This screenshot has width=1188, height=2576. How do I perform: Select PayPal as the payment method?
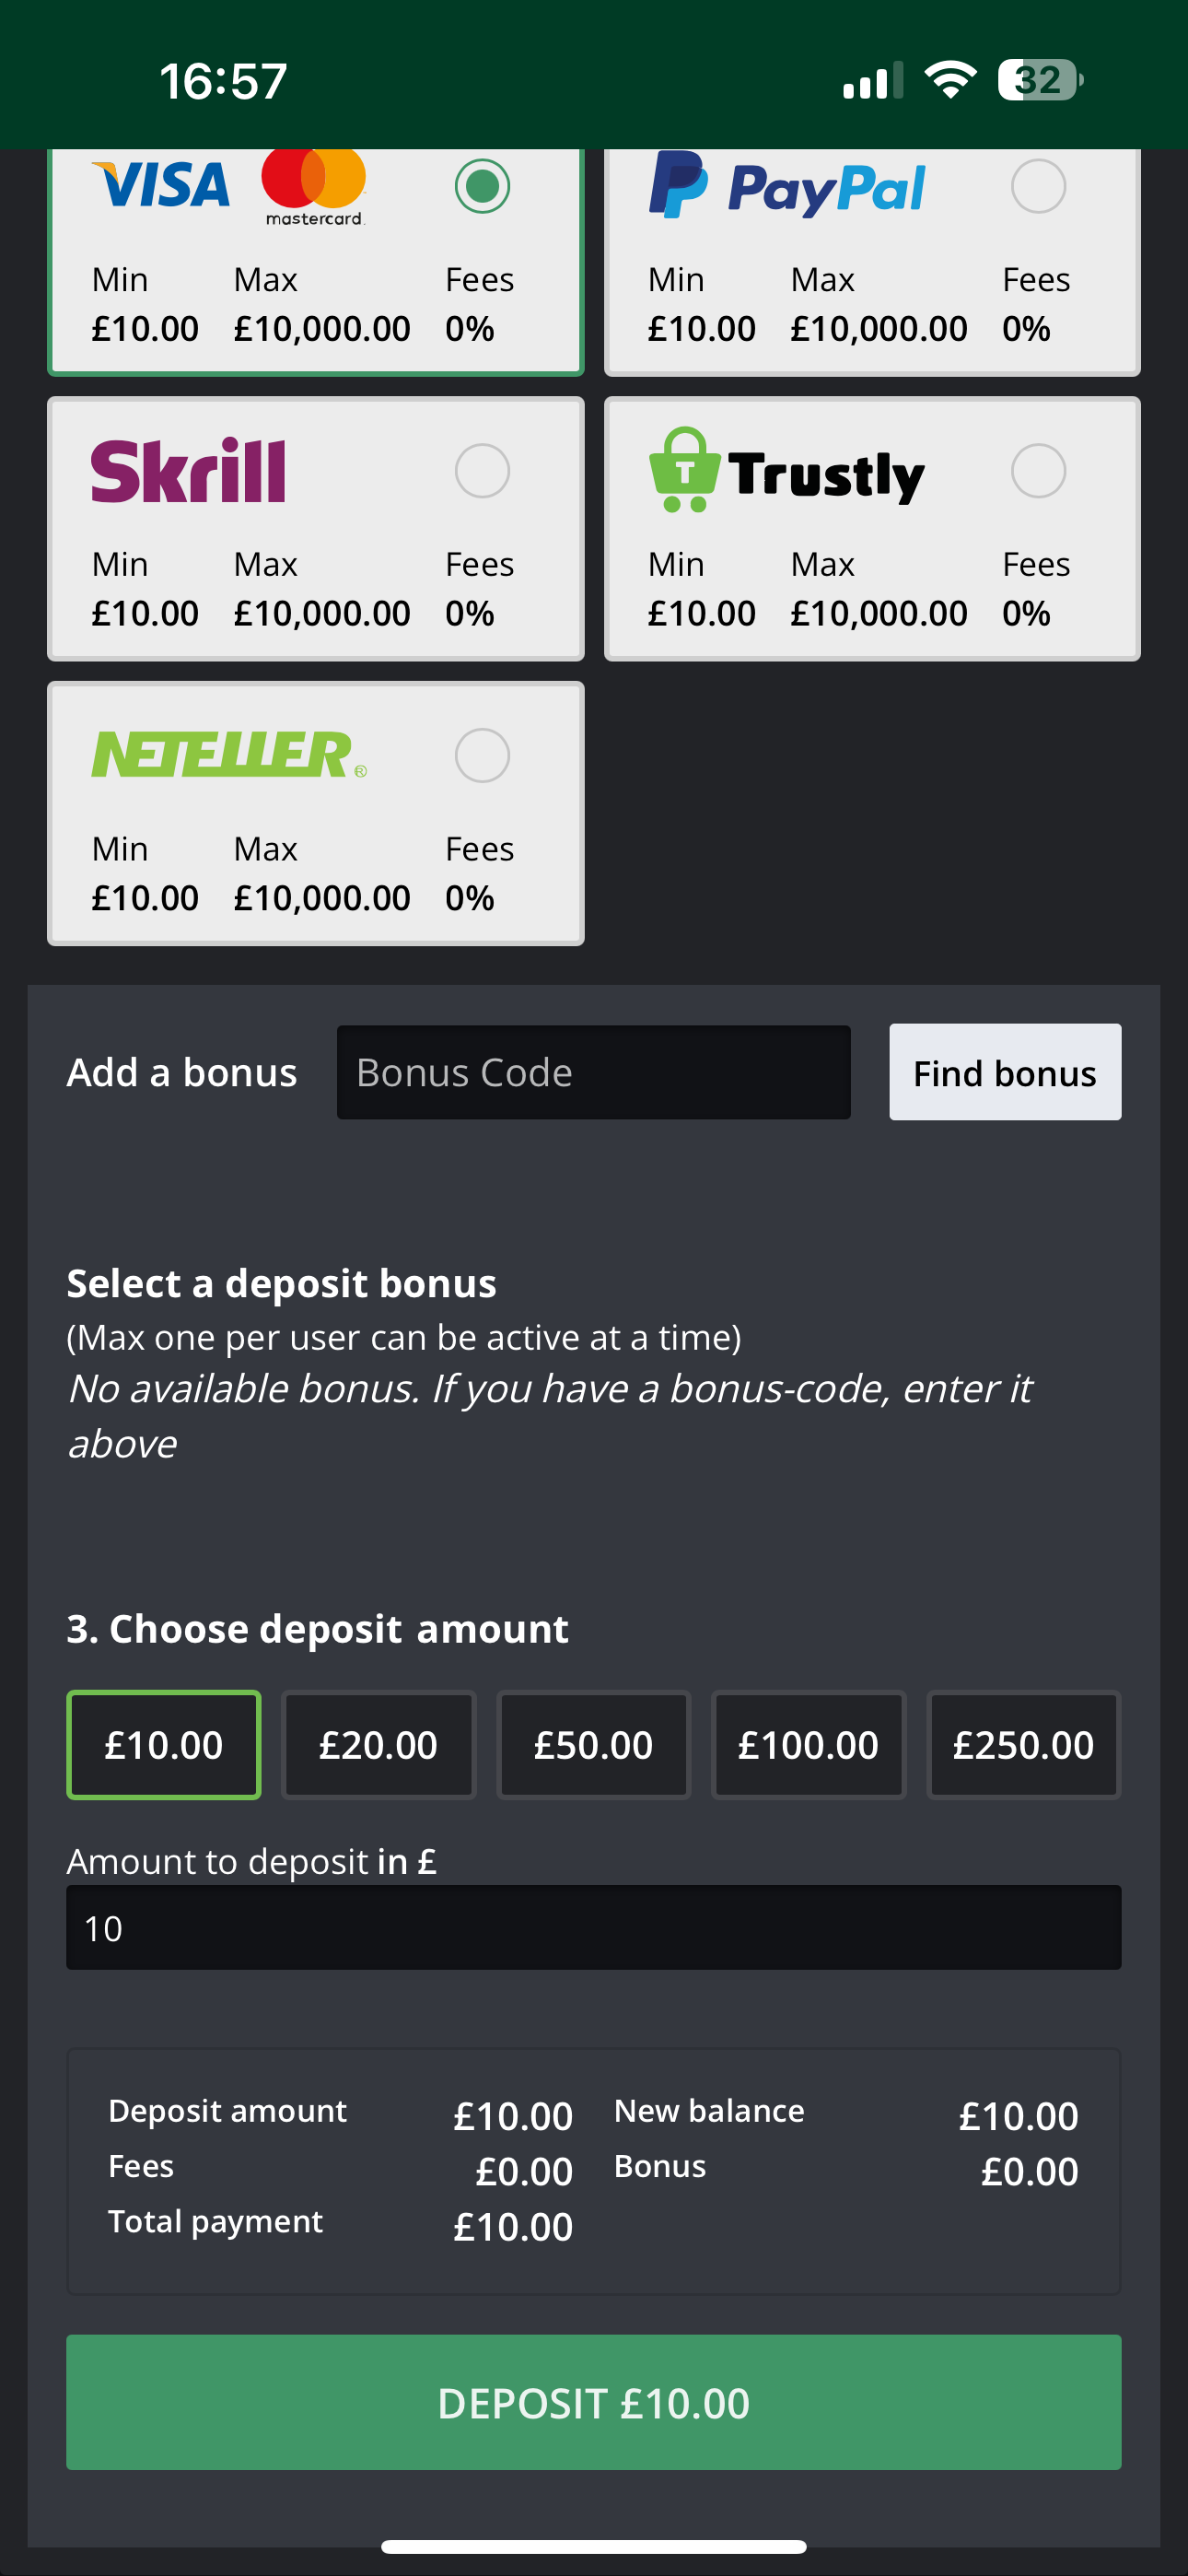(x=1041, y=185)
